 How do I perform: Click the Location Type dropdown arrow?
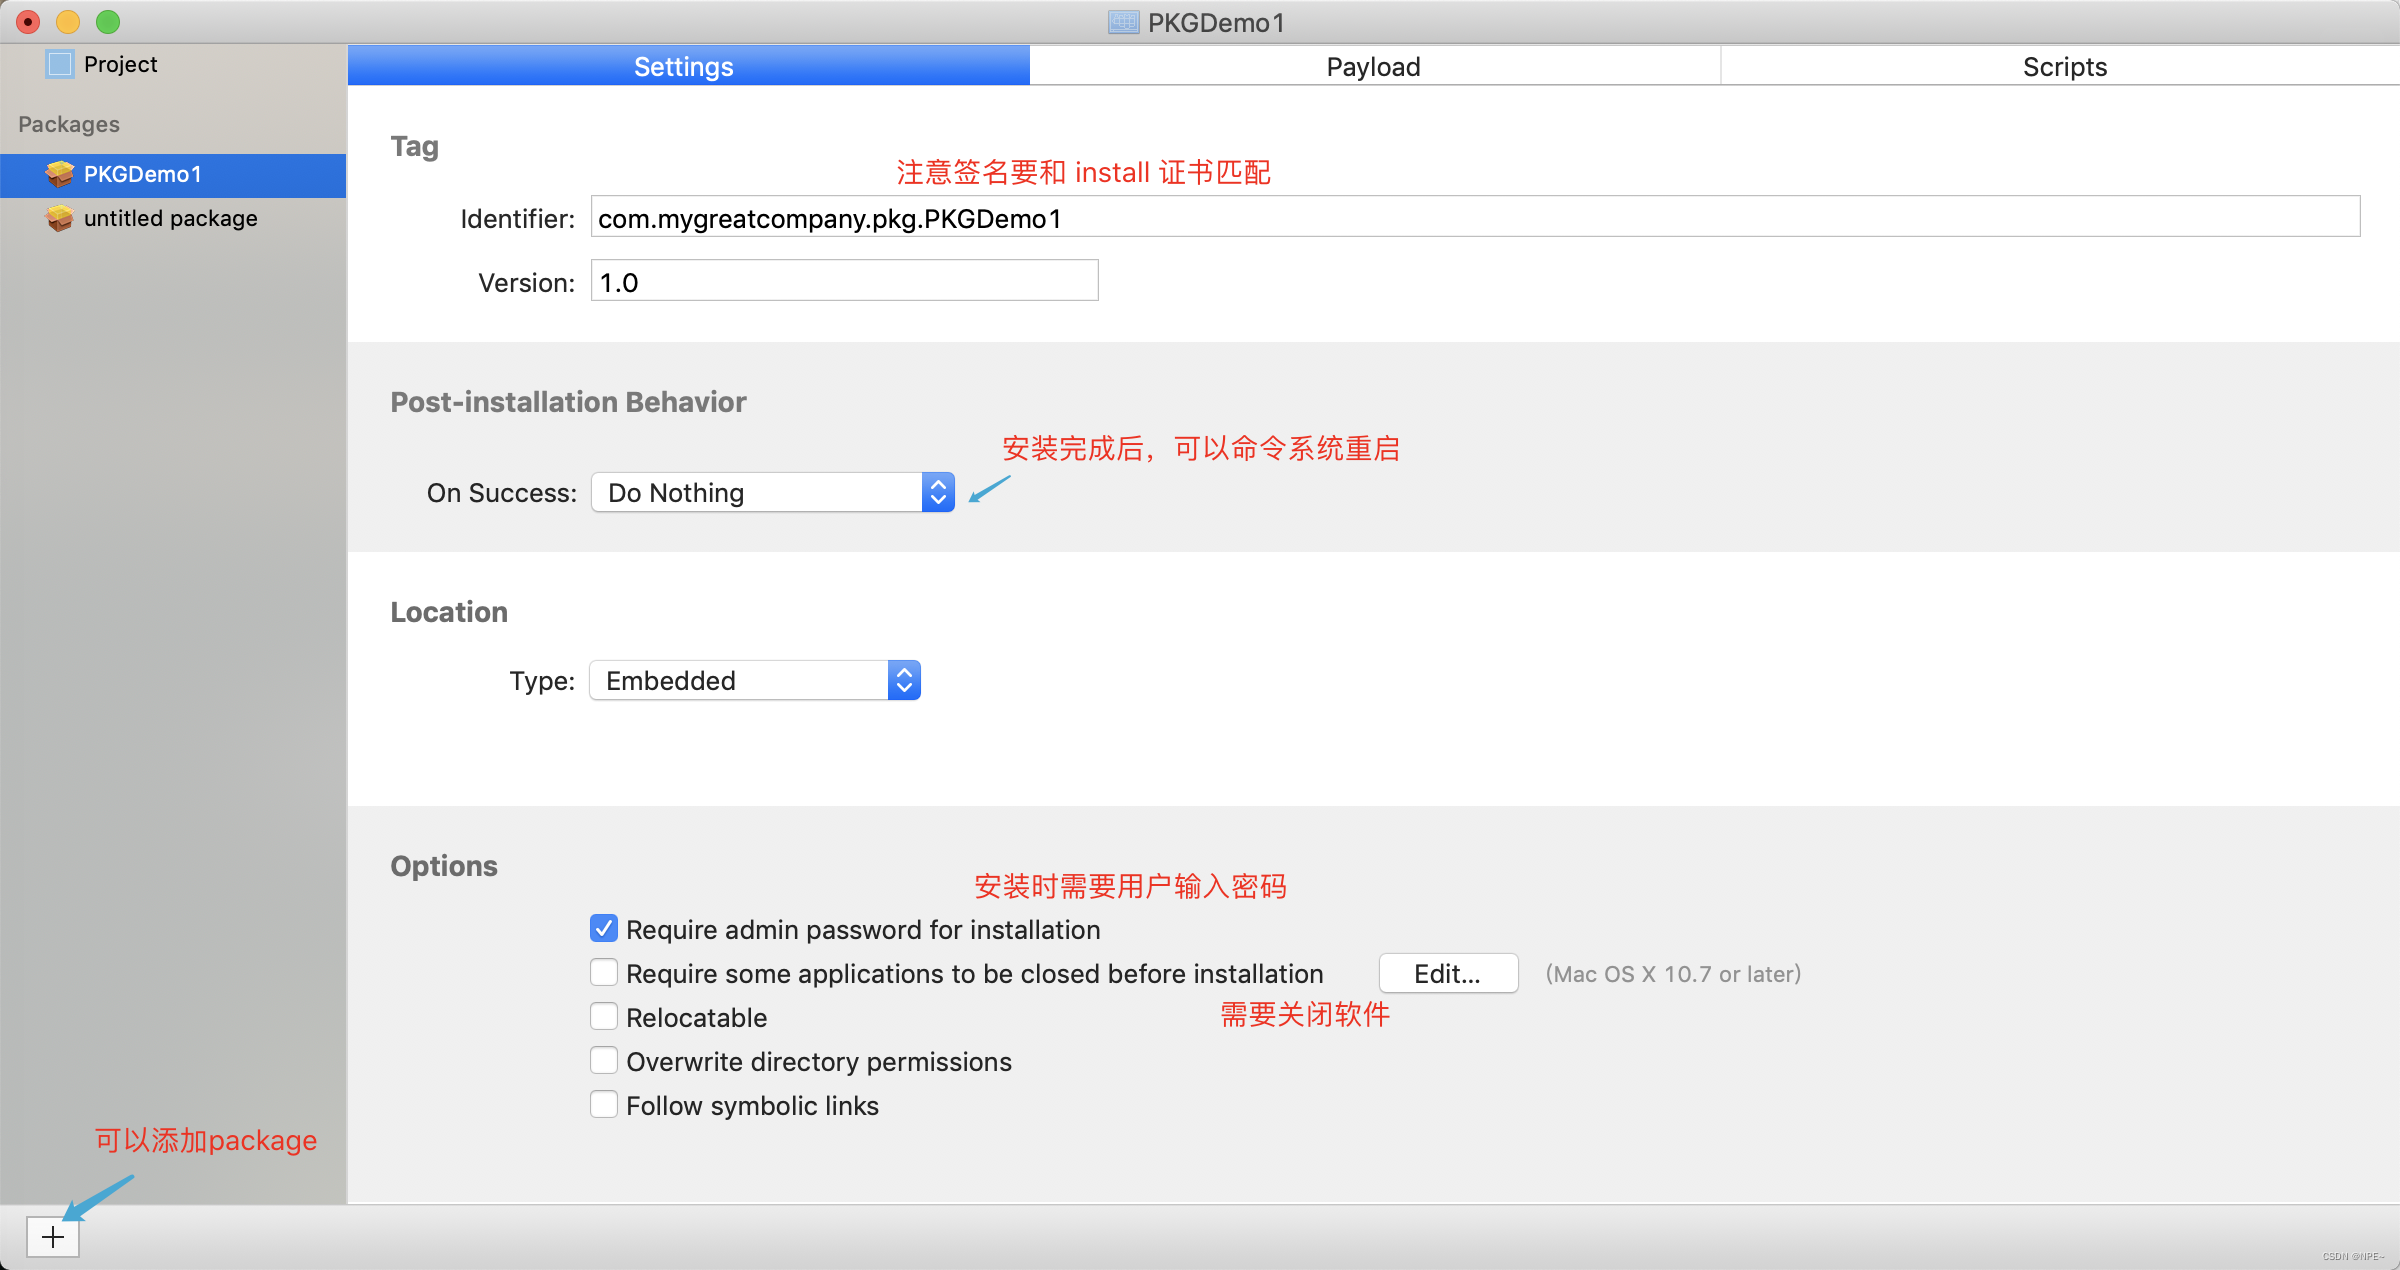(x=908, y=681)
